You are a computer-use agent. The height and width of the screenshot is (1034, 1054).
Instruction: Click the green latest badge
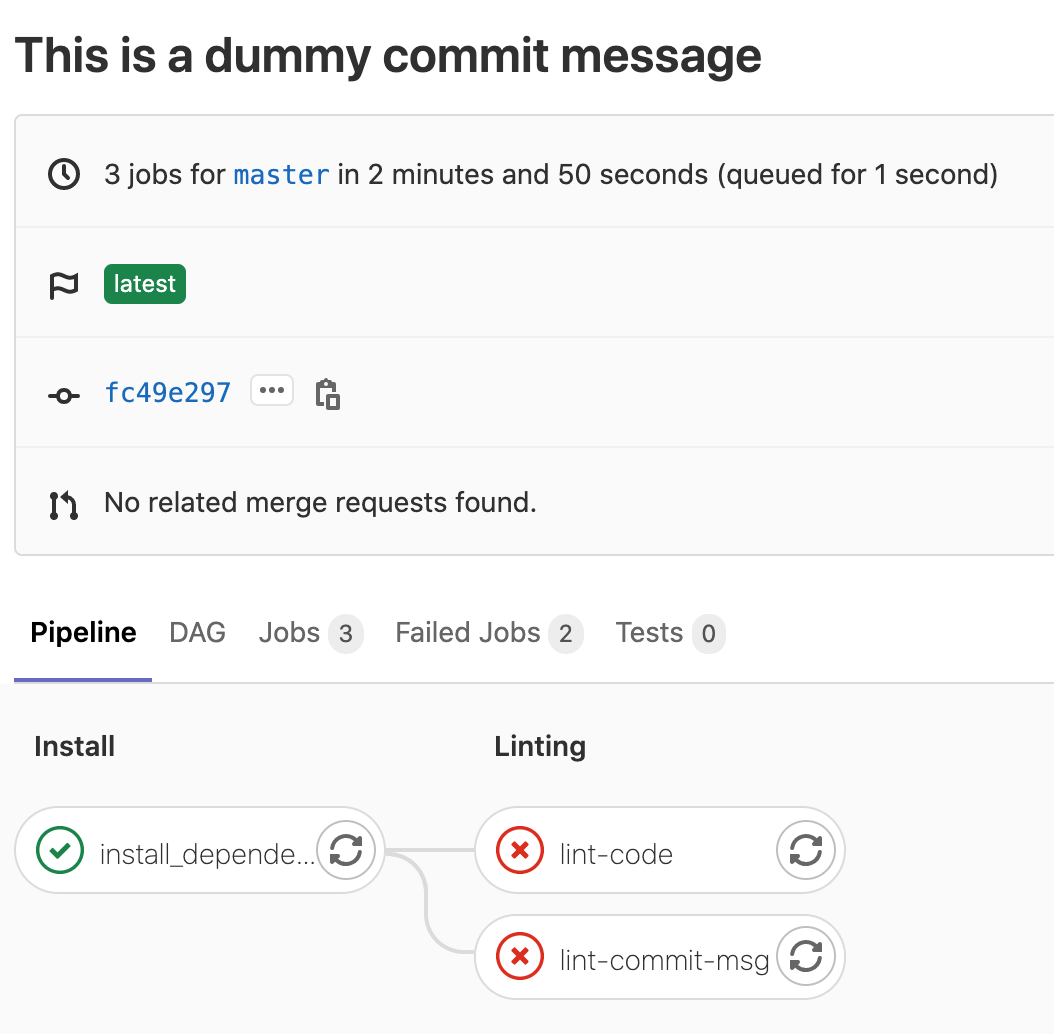click(x=145, y=284)
